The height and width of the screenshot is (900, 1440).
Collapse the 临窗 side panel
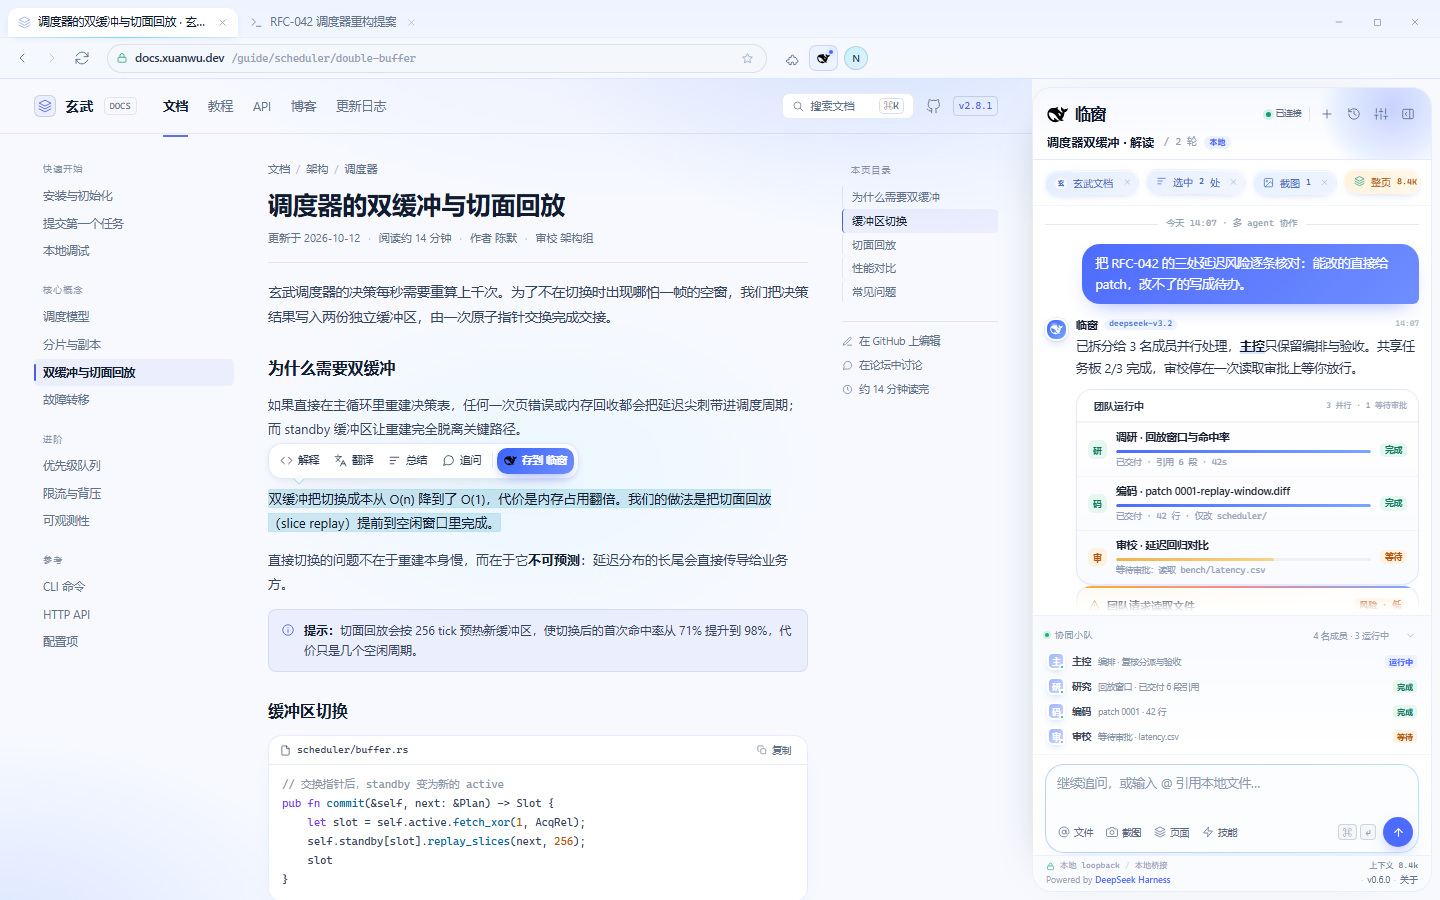pyautogui.click(x=1408, y=114)
